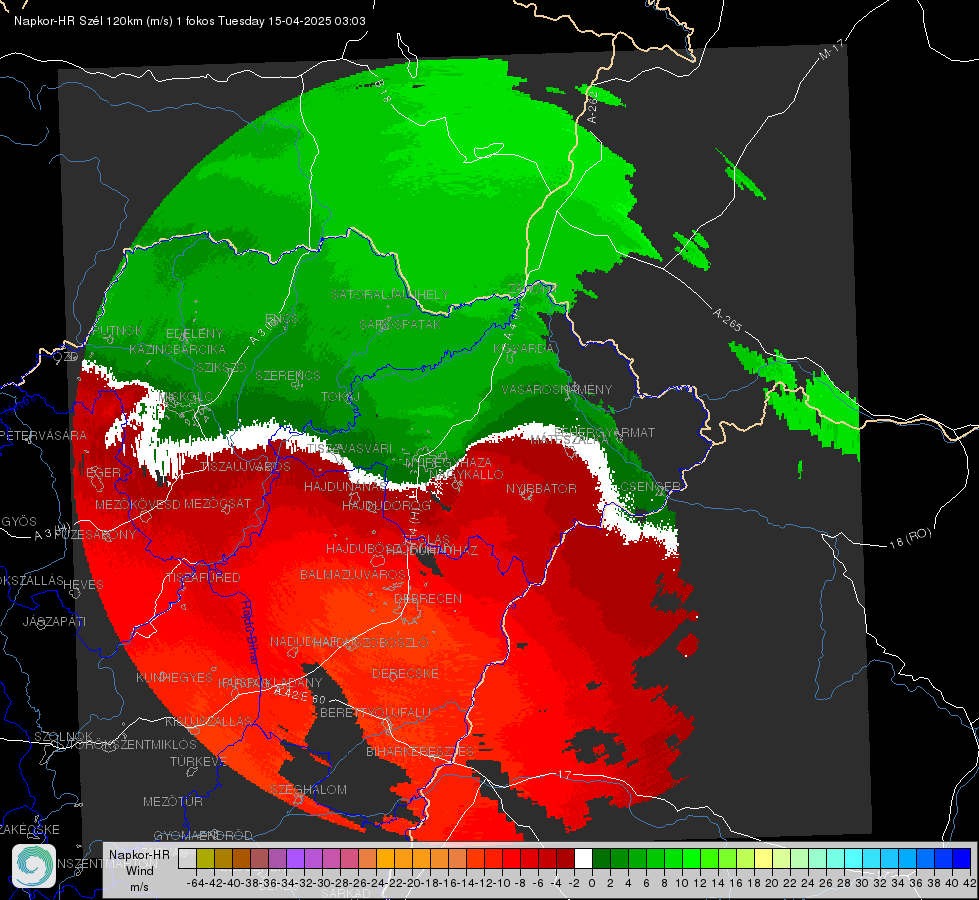Click the MEZOKOVESD town label
Image resolution: width=979 pixels, height=900 pixels.
137,504
